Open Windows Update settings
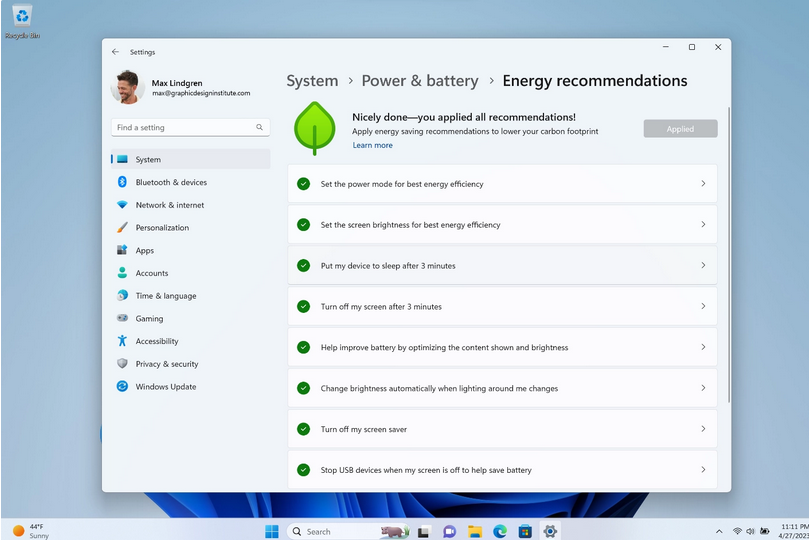 click(190, 386)
